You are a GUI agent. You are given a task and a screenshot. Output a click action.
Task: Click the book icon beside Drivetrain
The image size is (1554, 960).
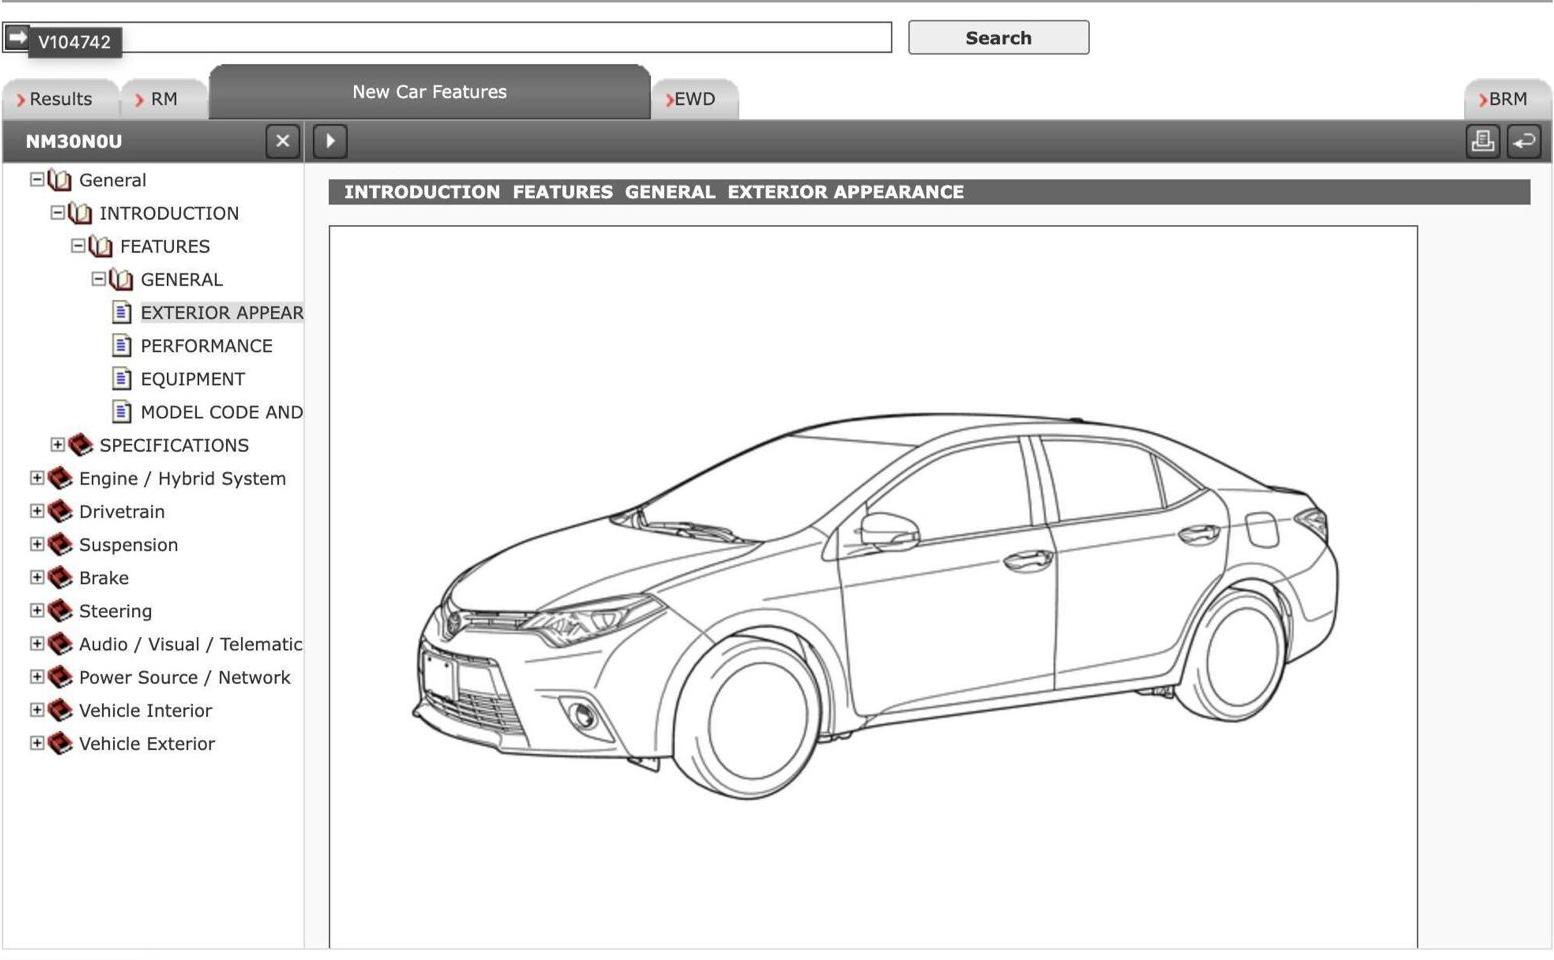tap(60, 511)
